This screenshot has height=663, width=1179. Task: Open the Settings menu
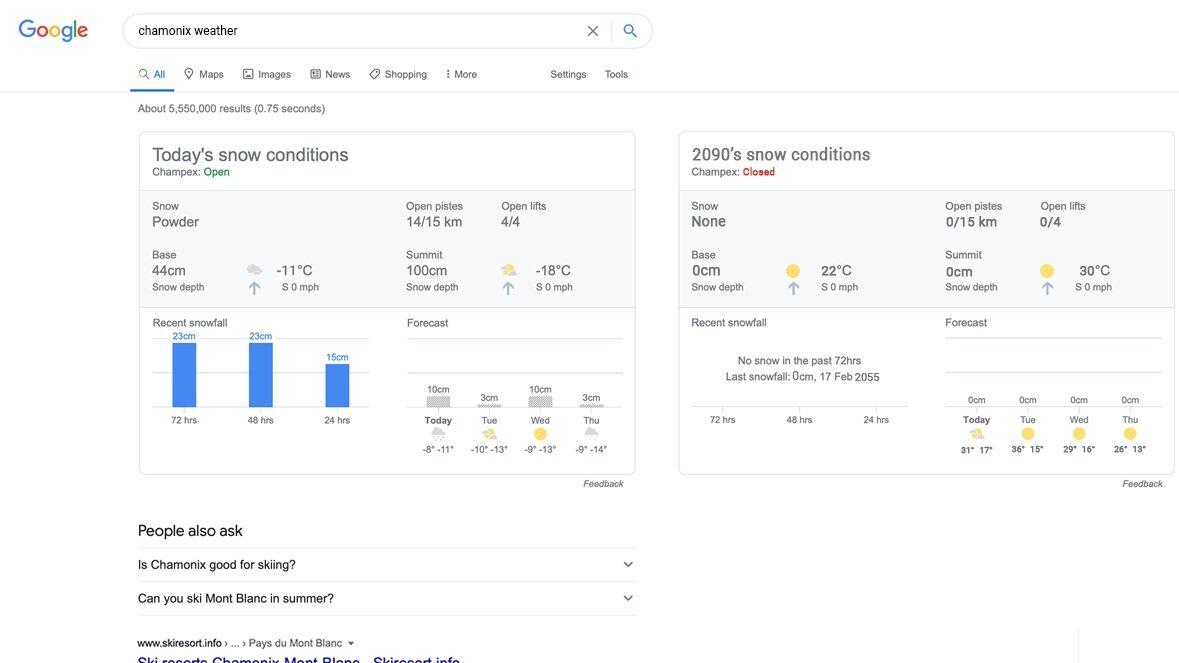click(x=568, y=73)
